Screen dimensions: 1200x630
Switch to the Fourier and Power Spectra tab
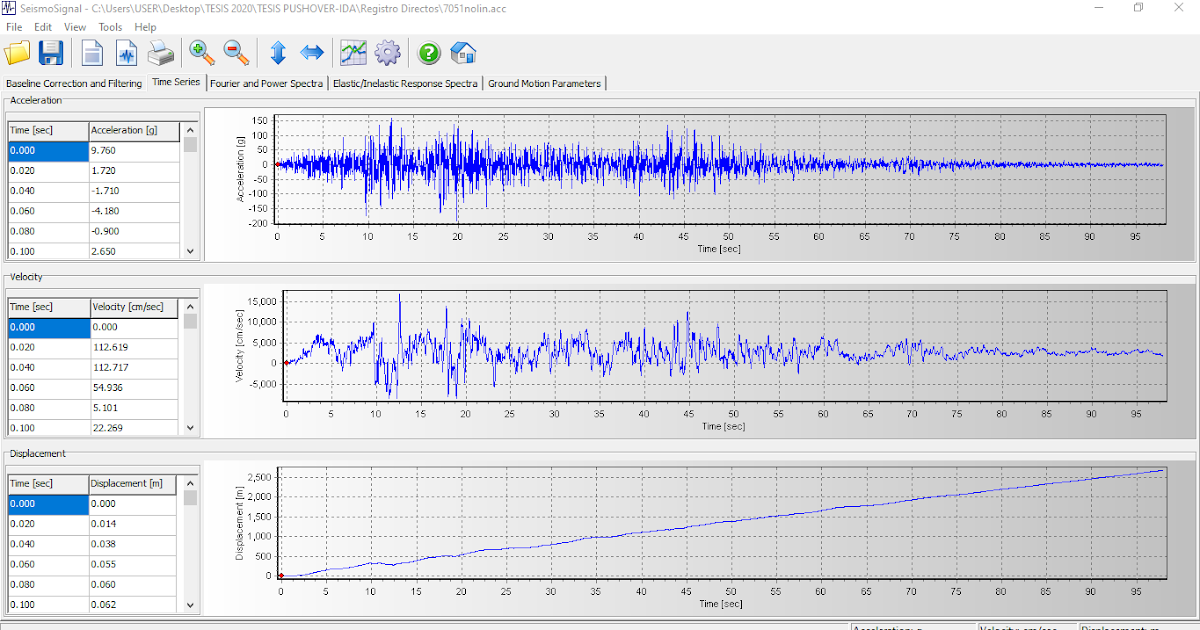click(x=266, y=84)
